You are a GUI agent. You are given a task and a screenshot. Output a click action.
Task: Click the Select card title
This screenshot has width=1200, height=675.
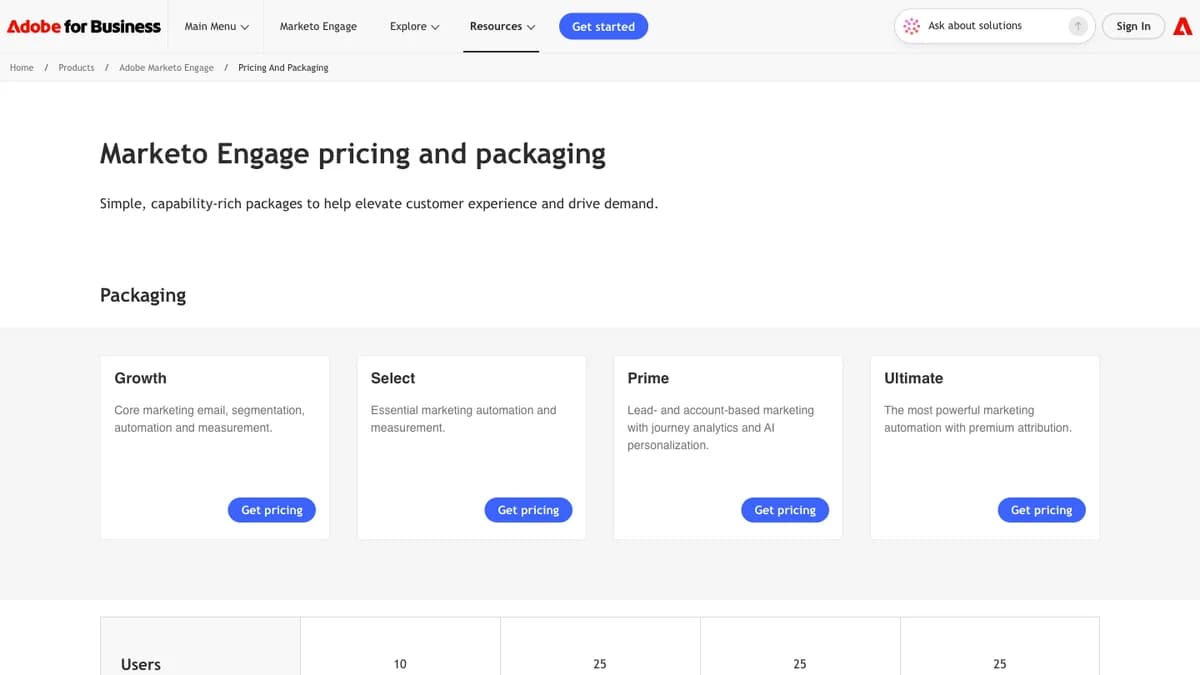click(x=393, y=378)
